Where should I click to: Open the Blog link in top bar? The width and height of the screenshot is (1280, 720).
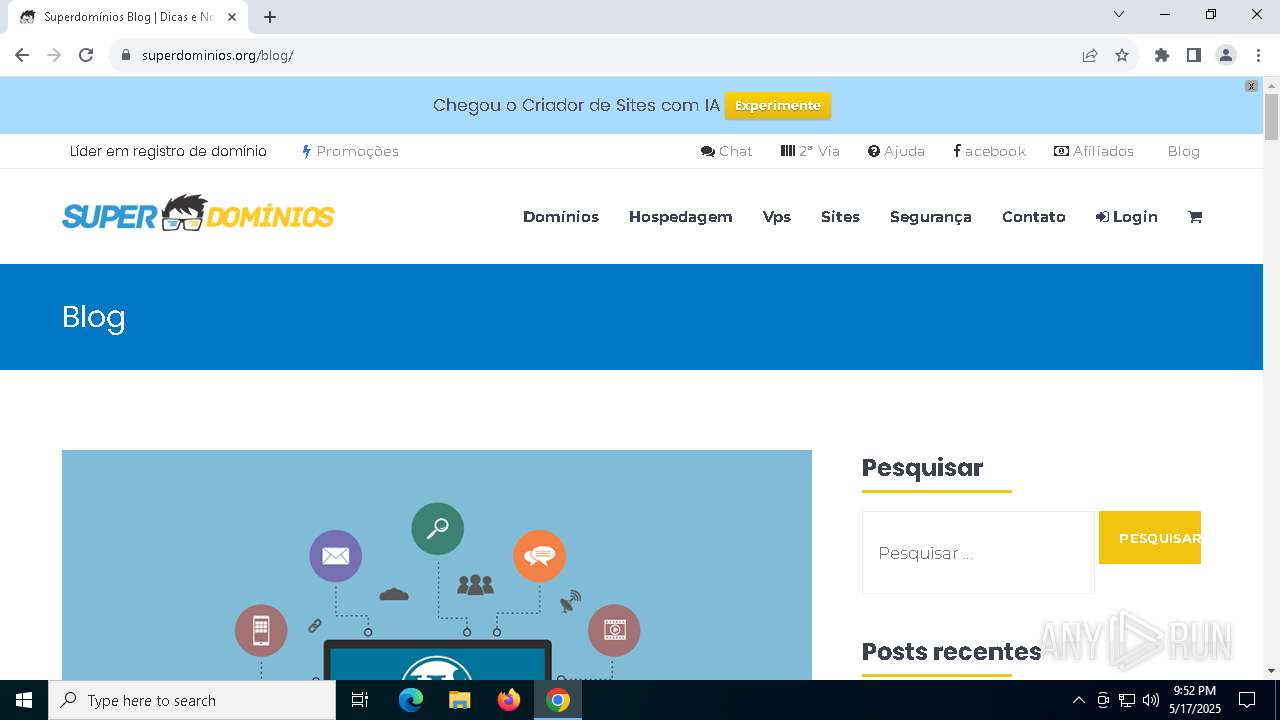1183,151
